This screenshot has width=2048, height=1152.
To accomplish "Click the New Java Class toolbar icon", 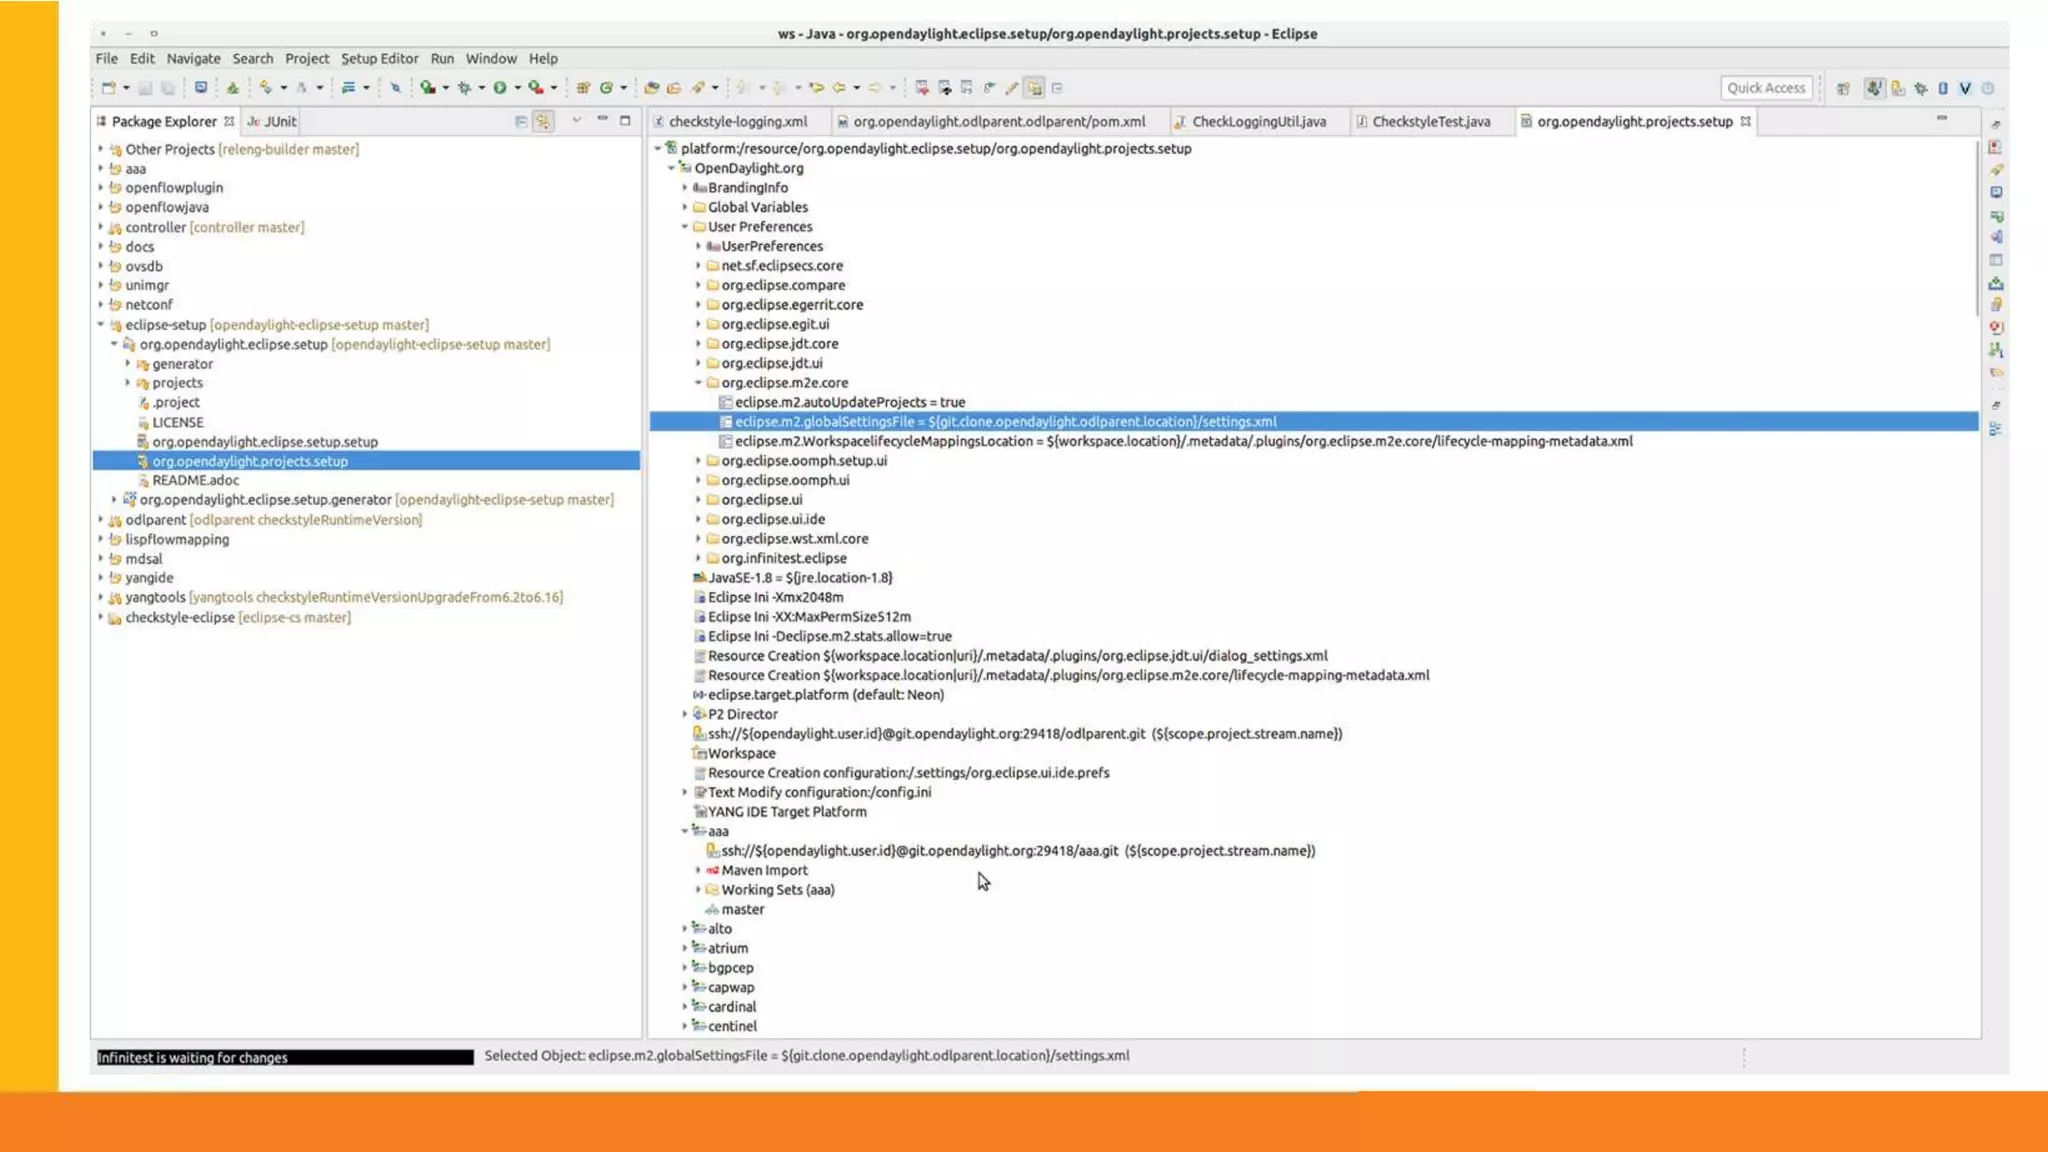I will click(606, 88).
